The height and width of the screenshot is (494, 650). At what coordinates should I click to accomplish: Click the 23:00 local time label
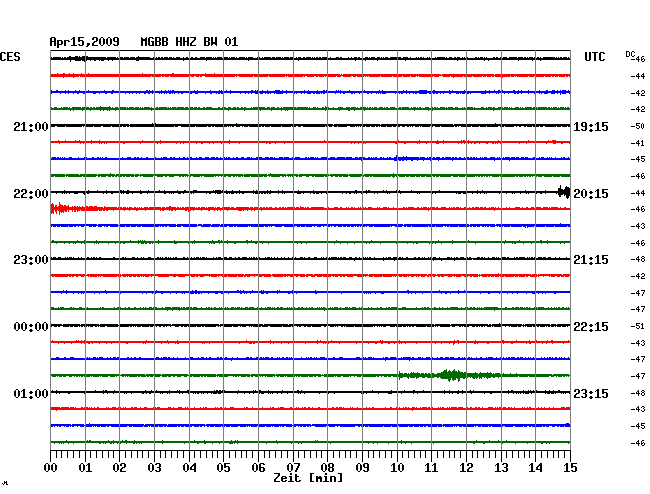point(31,260)
